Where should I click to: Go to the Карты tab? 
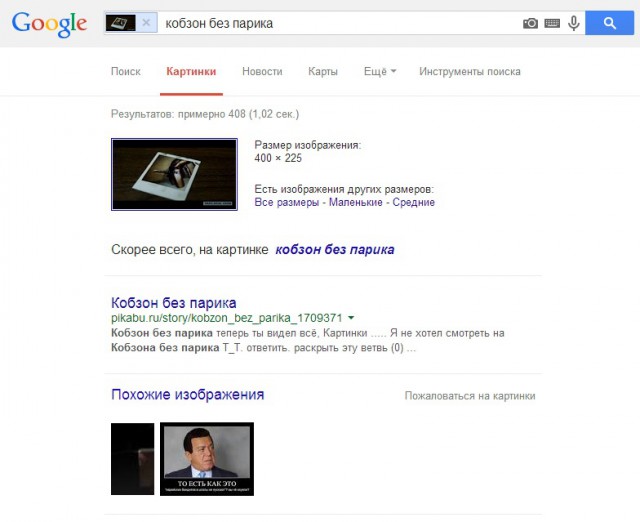coord(323,71)
